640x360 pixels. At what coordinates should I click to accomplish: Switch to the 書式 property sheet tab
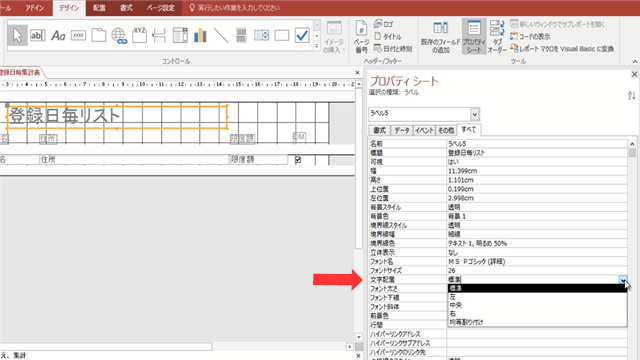[379, 130]
